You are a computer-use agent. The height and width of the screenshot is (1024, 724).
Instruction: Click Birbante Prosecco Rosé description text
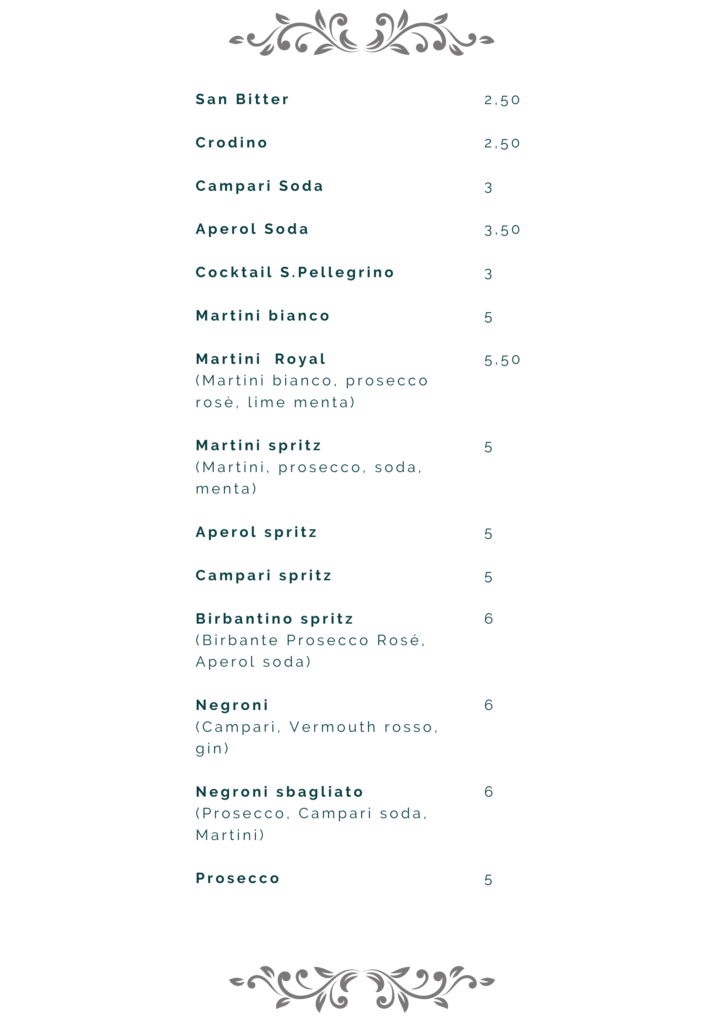click(x=310, y=650)
